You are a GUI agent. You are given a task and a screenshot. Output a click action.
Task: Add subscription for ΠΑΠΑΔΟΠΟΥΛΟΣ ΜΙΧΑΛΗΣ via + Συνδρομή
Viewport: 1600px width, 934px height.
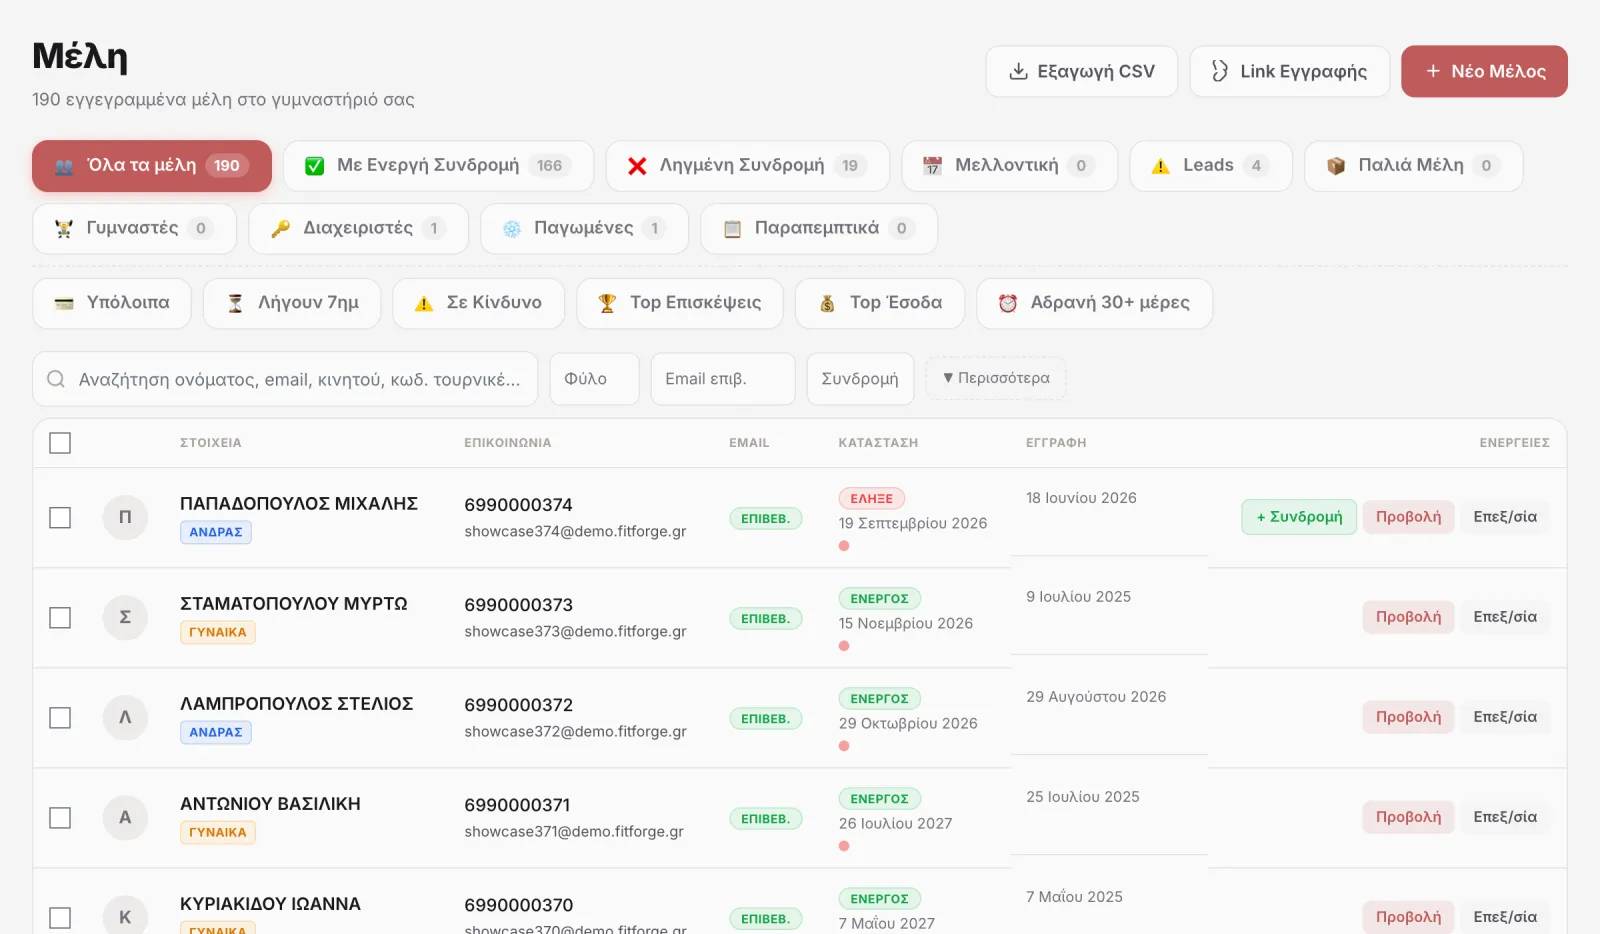1299,517
